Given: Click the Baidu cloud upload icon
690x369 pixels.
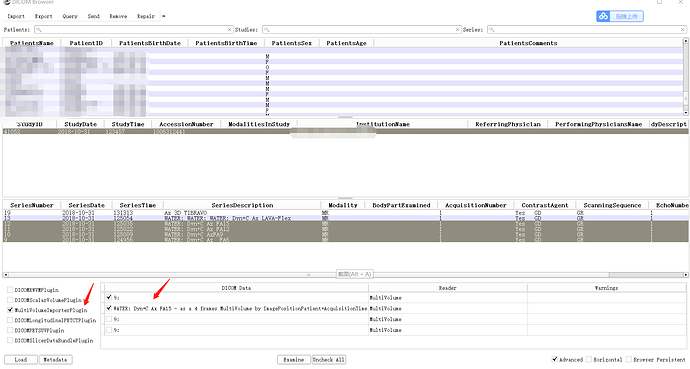Looking at the screenshot, I should click(603, 16).
